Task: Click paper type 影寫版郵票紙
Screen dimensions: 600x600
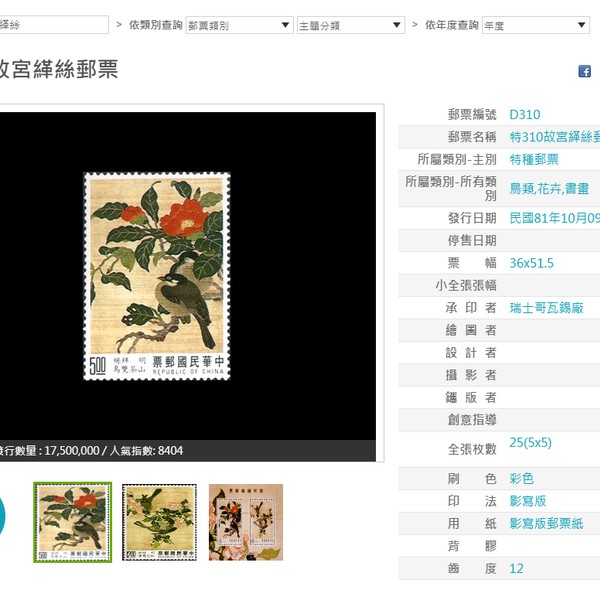Action: point(546,523)
